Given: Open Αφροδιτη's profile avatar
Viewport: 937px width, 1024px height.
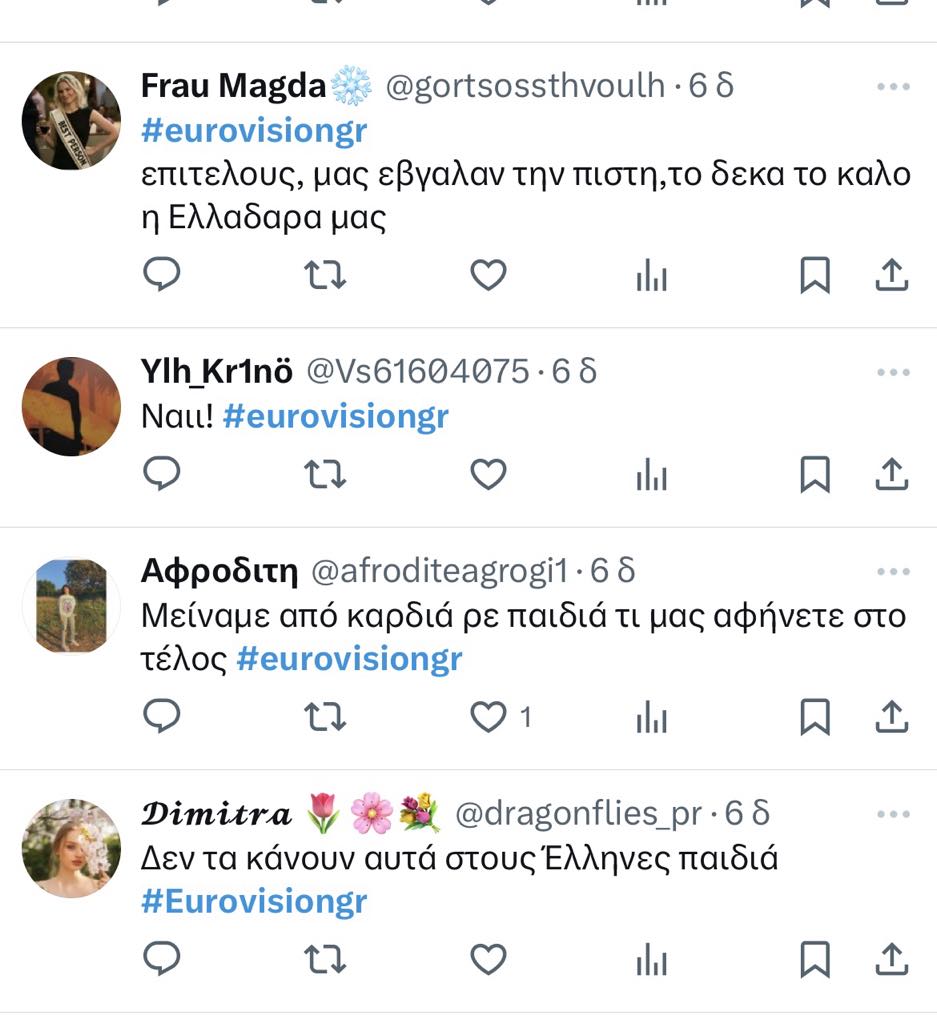Looking at the screenshot, I should (x=71, y=606).
